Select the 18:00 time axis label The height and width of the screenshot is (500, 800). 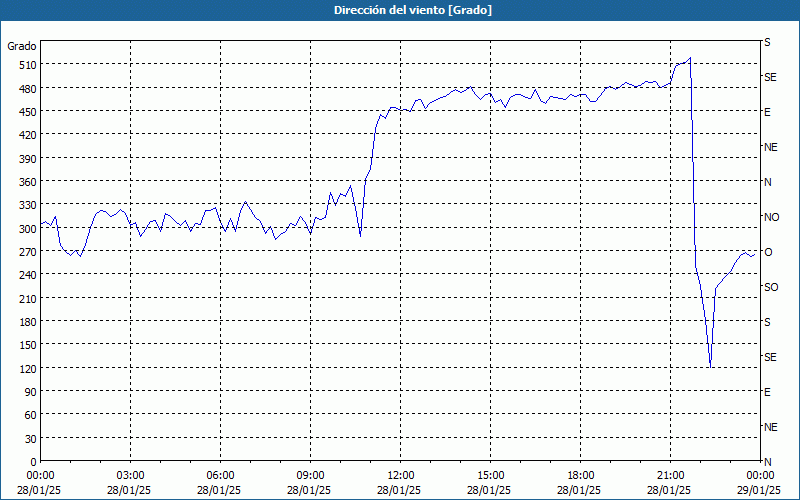(x=581, y=476)
